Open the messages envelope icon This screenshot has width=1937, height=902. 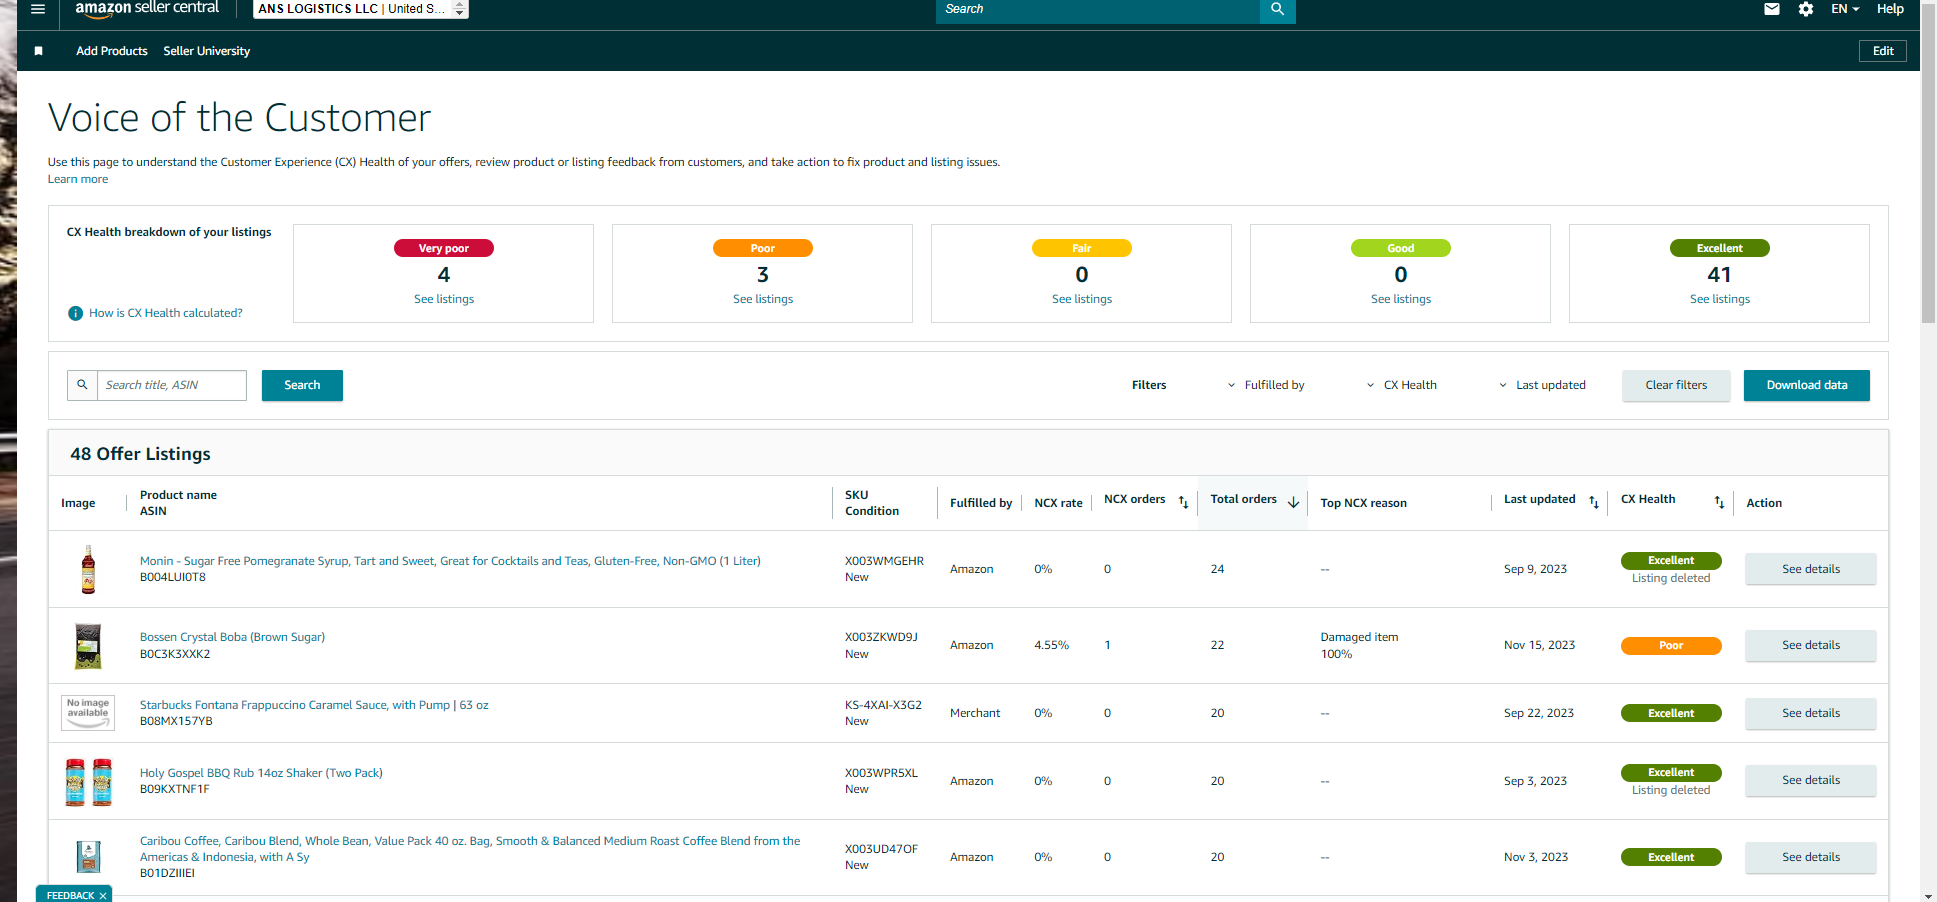click(1771, 9)
